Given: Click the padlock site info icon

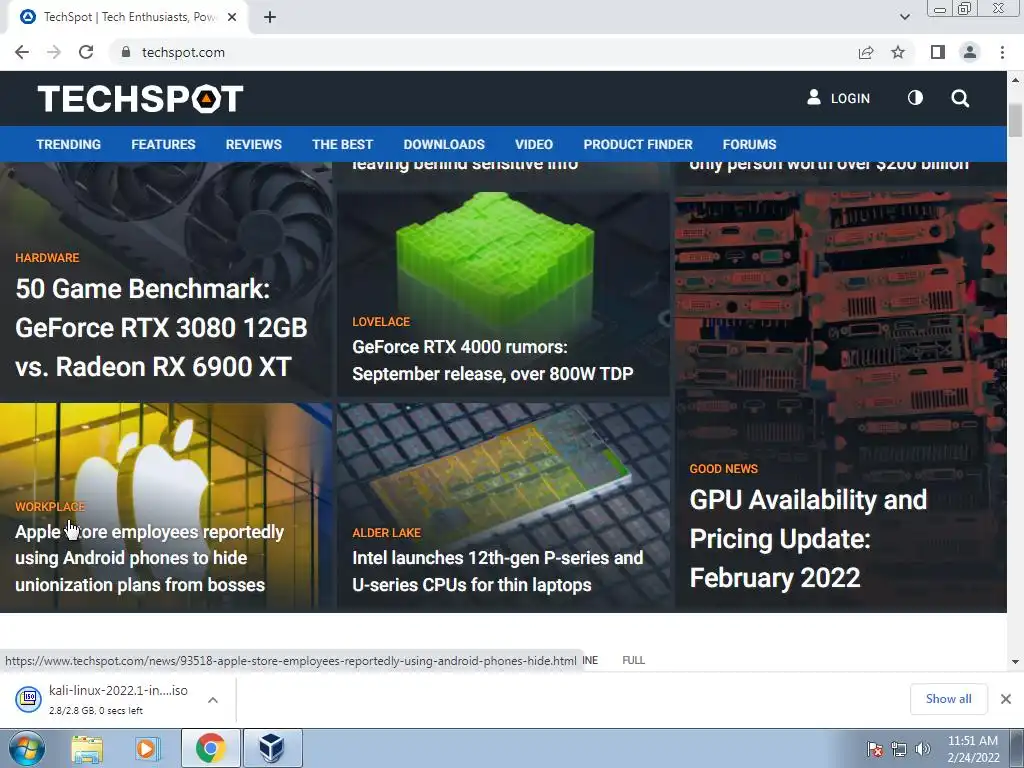Looking at the screenshot, I should coord(125,52).
